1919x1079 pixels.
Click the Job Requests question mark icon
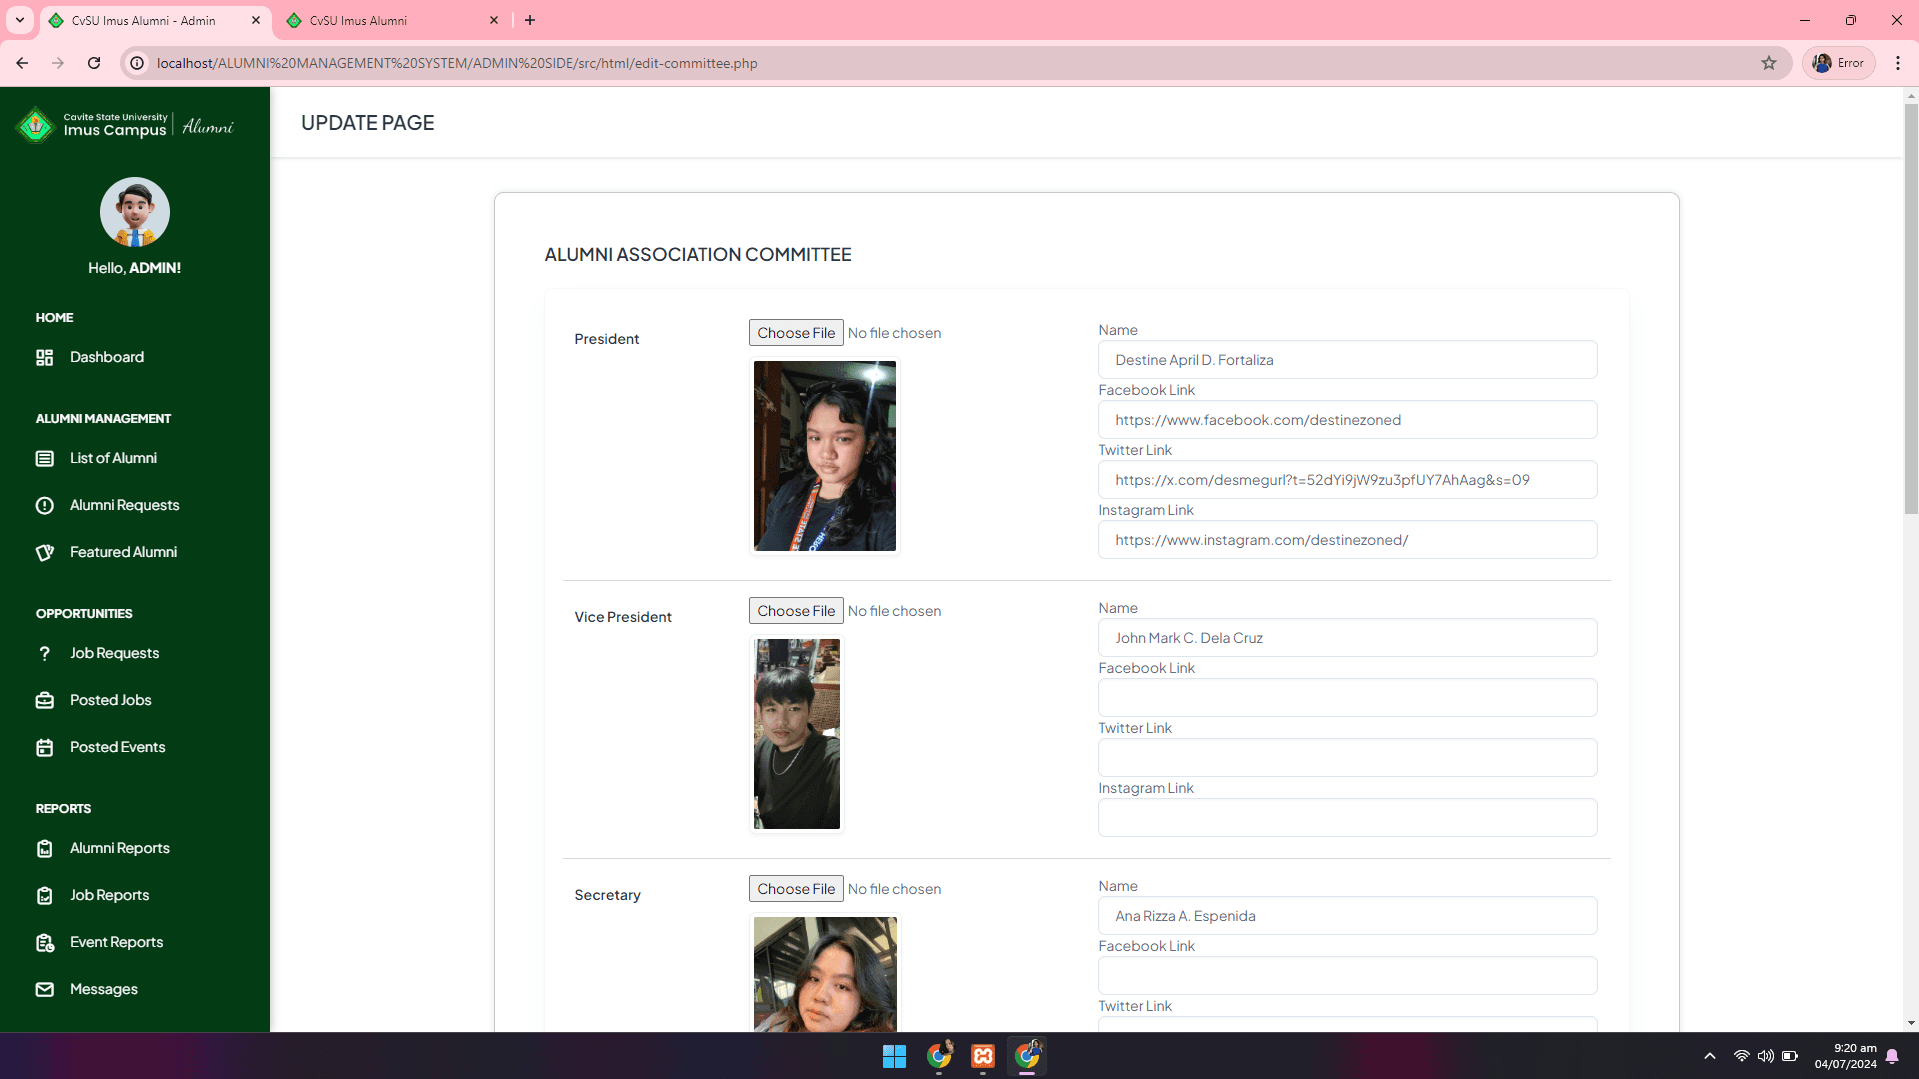coord(44,653)
